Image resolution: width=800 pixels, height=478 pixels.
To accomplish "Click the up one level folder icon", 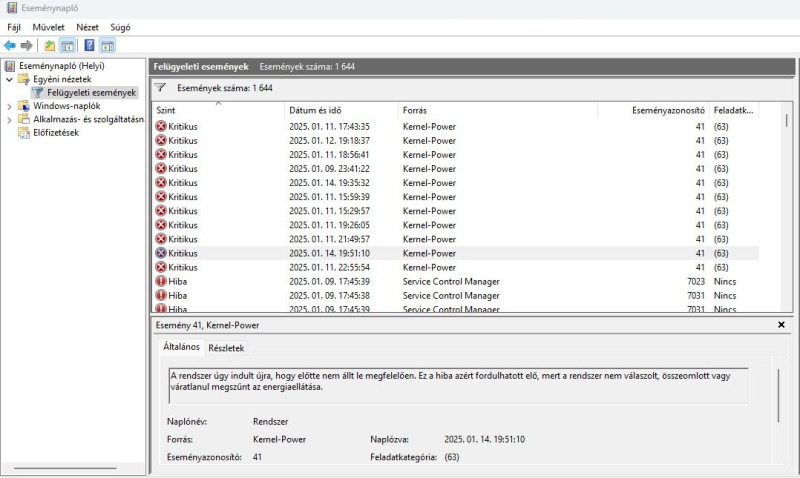I will pos(49,46).
